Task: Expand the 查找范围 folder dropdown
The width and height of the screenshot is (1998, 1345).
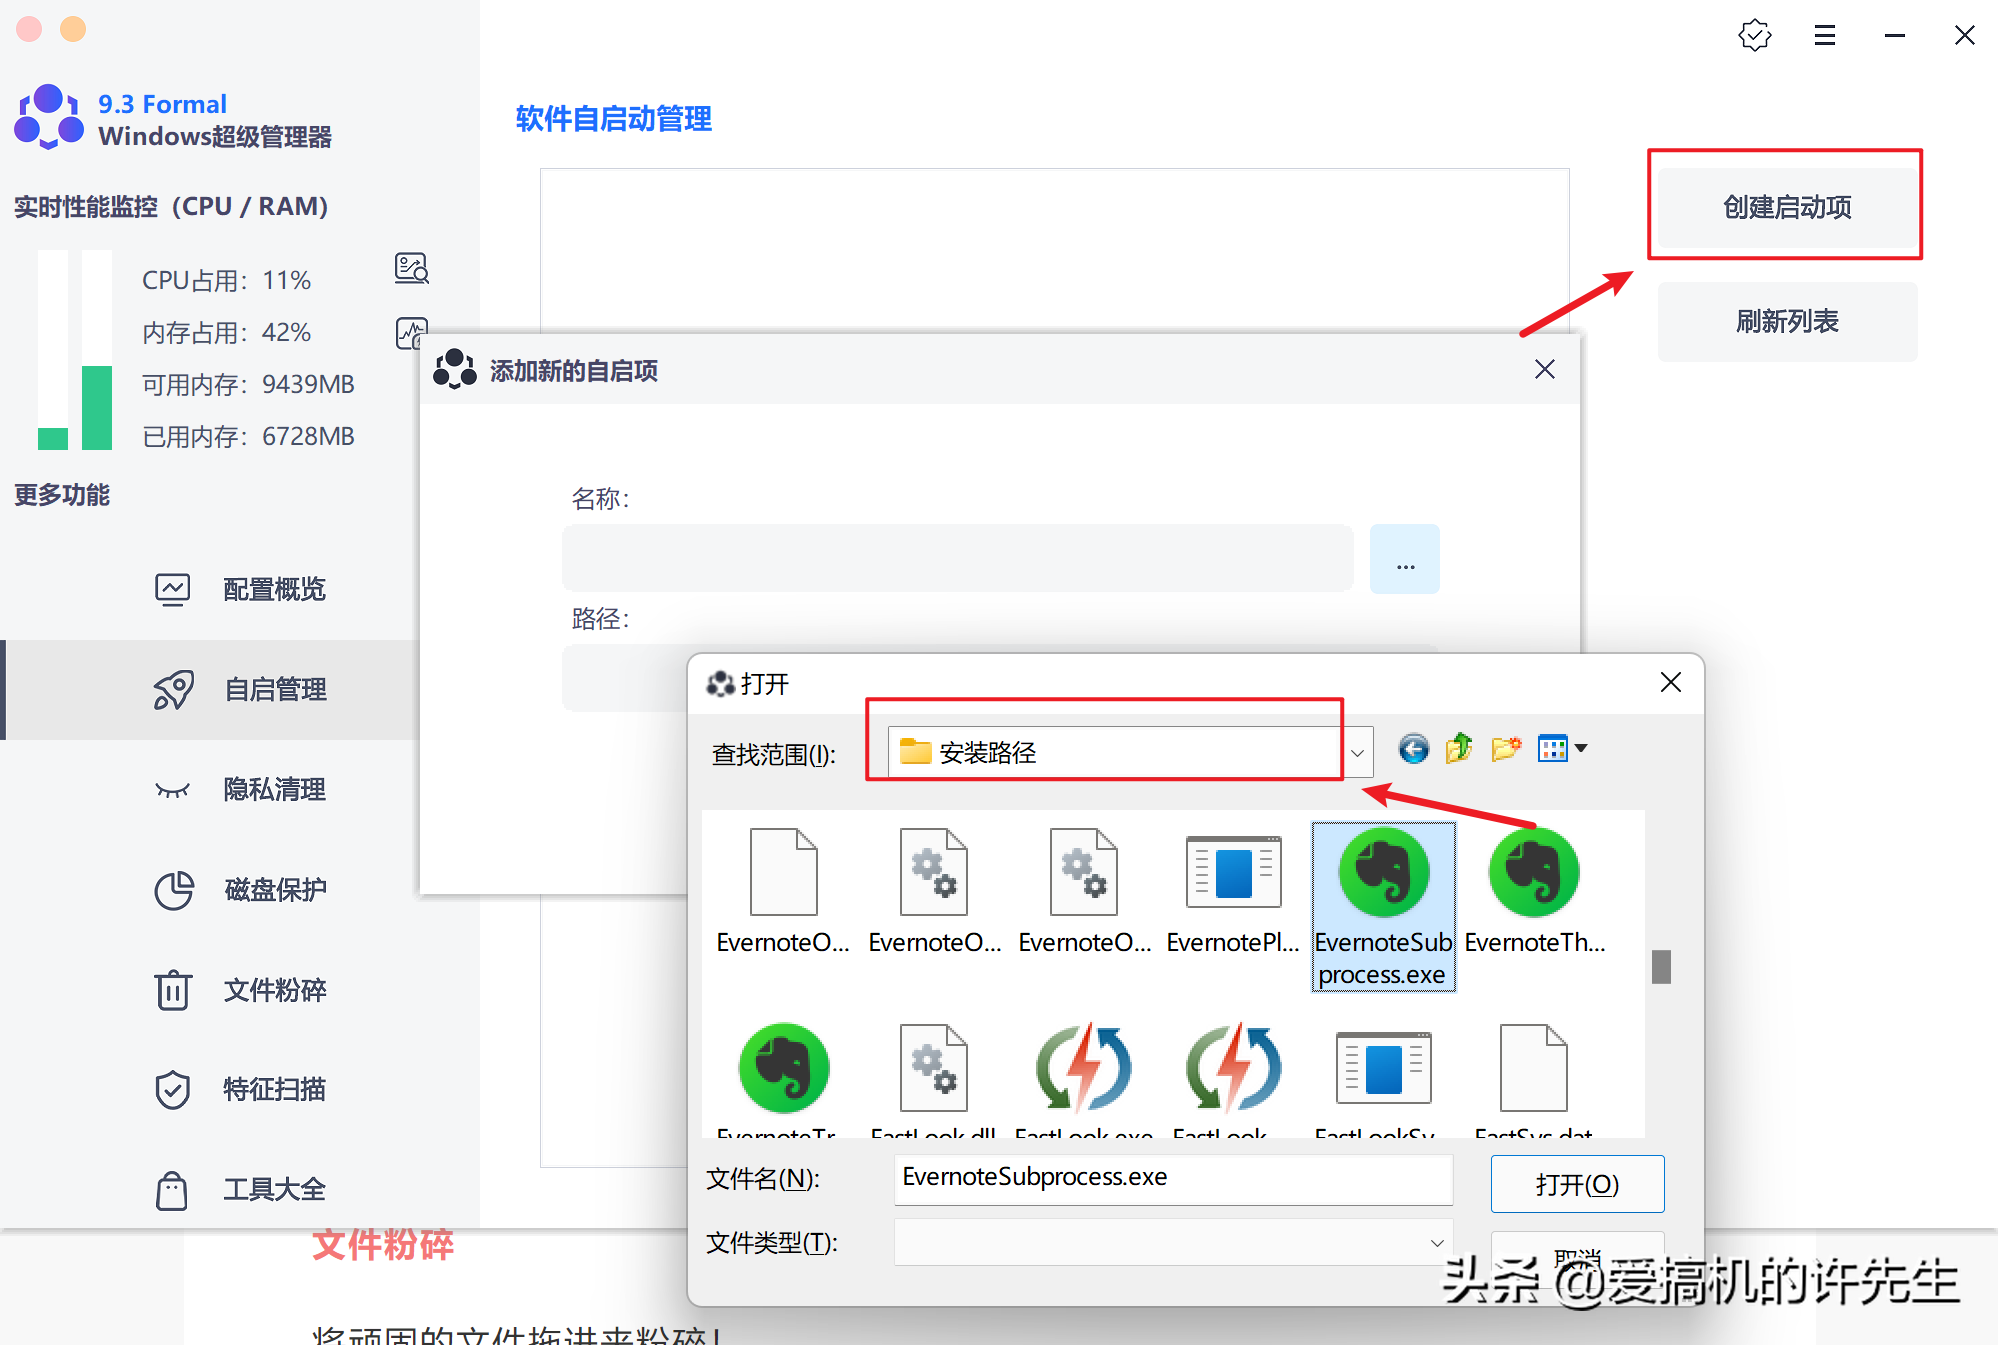Action: (1357, 753)
